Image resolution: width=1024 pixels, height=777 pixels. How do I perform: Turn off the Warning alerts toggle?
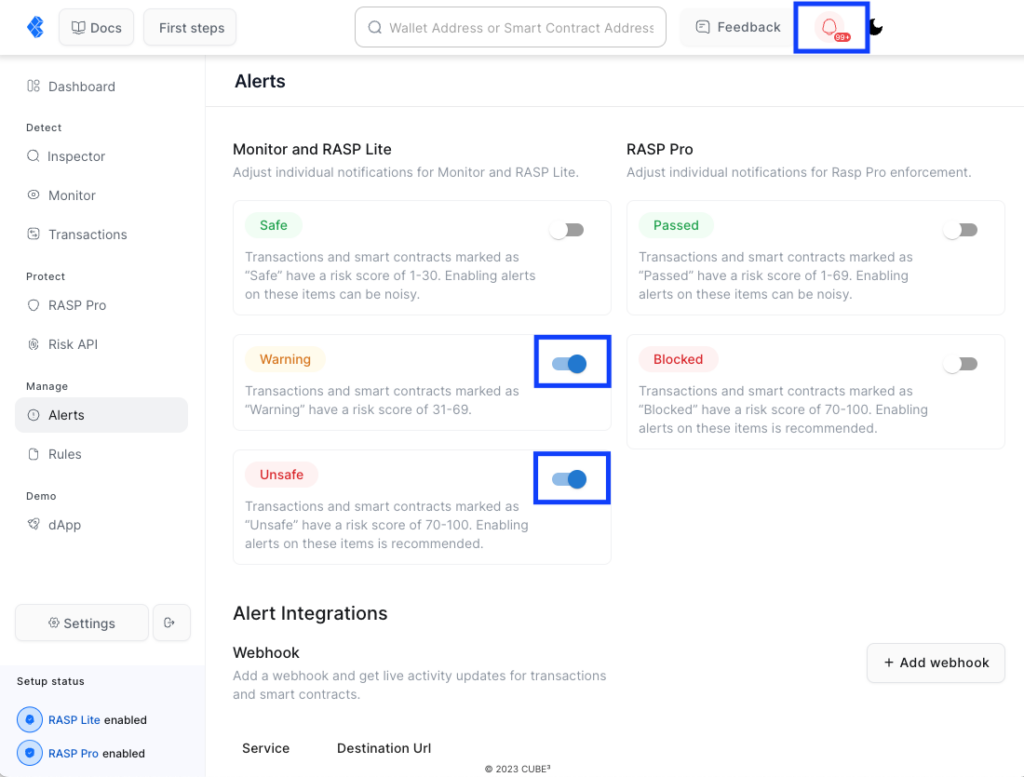pos(569,364)
